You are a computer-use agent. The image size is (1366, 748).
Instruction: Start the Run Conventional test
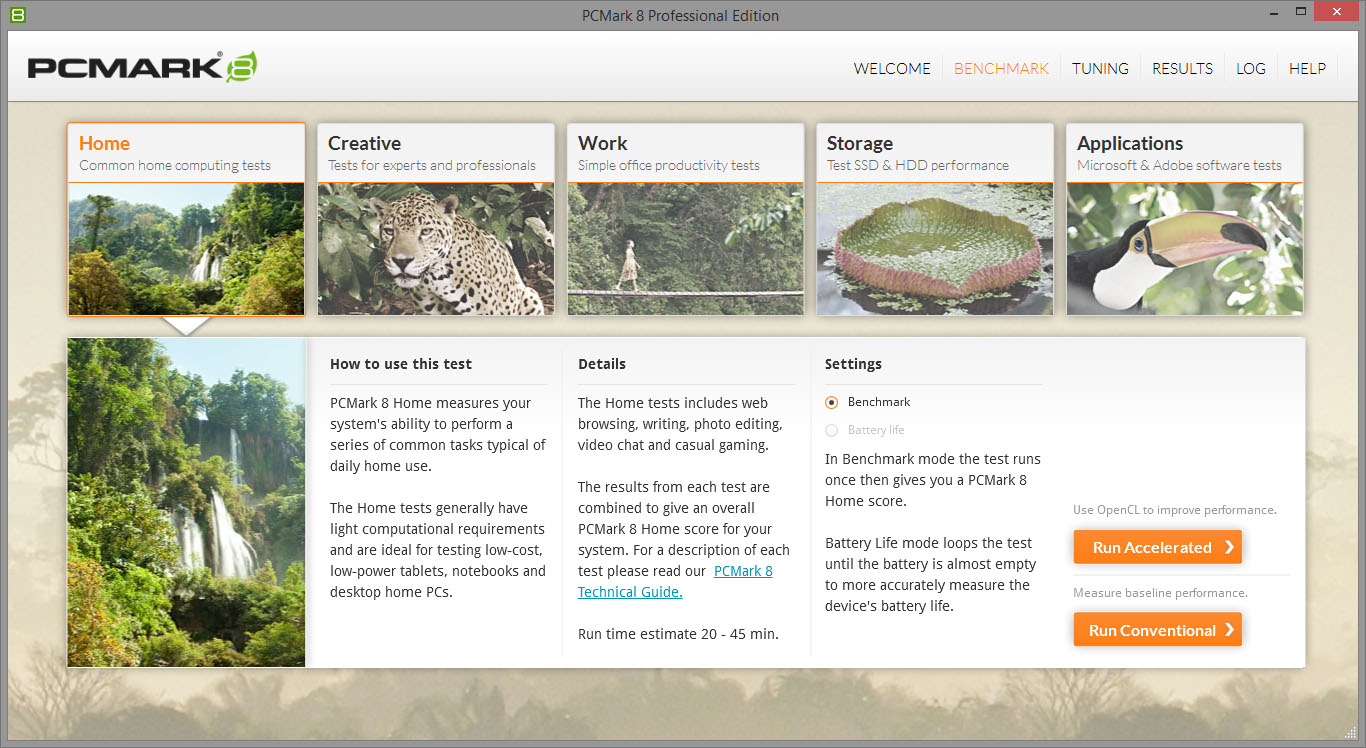click(x=1157, y=630)
